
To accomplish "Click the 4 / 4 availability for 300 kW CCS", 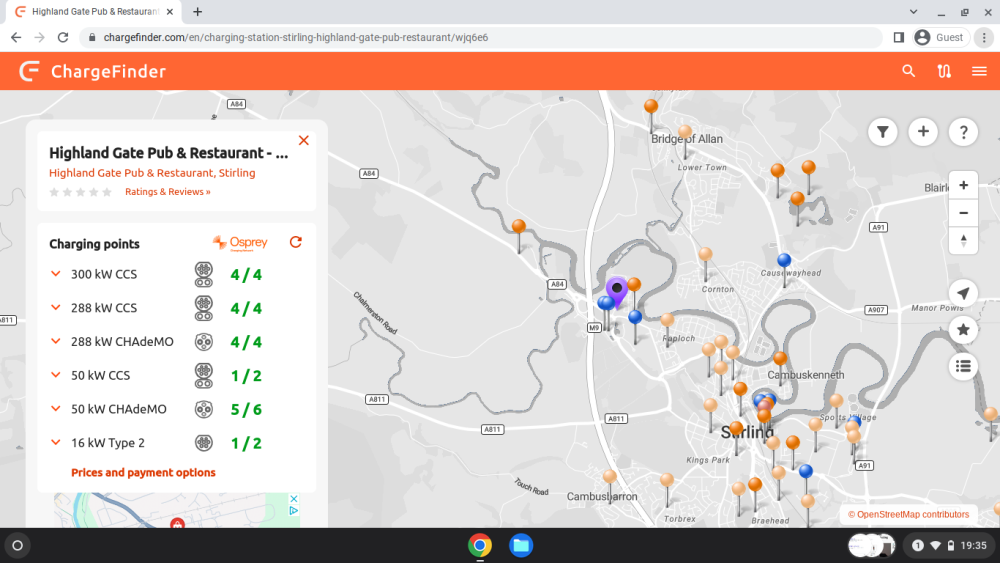I will (x=246, y=275).
